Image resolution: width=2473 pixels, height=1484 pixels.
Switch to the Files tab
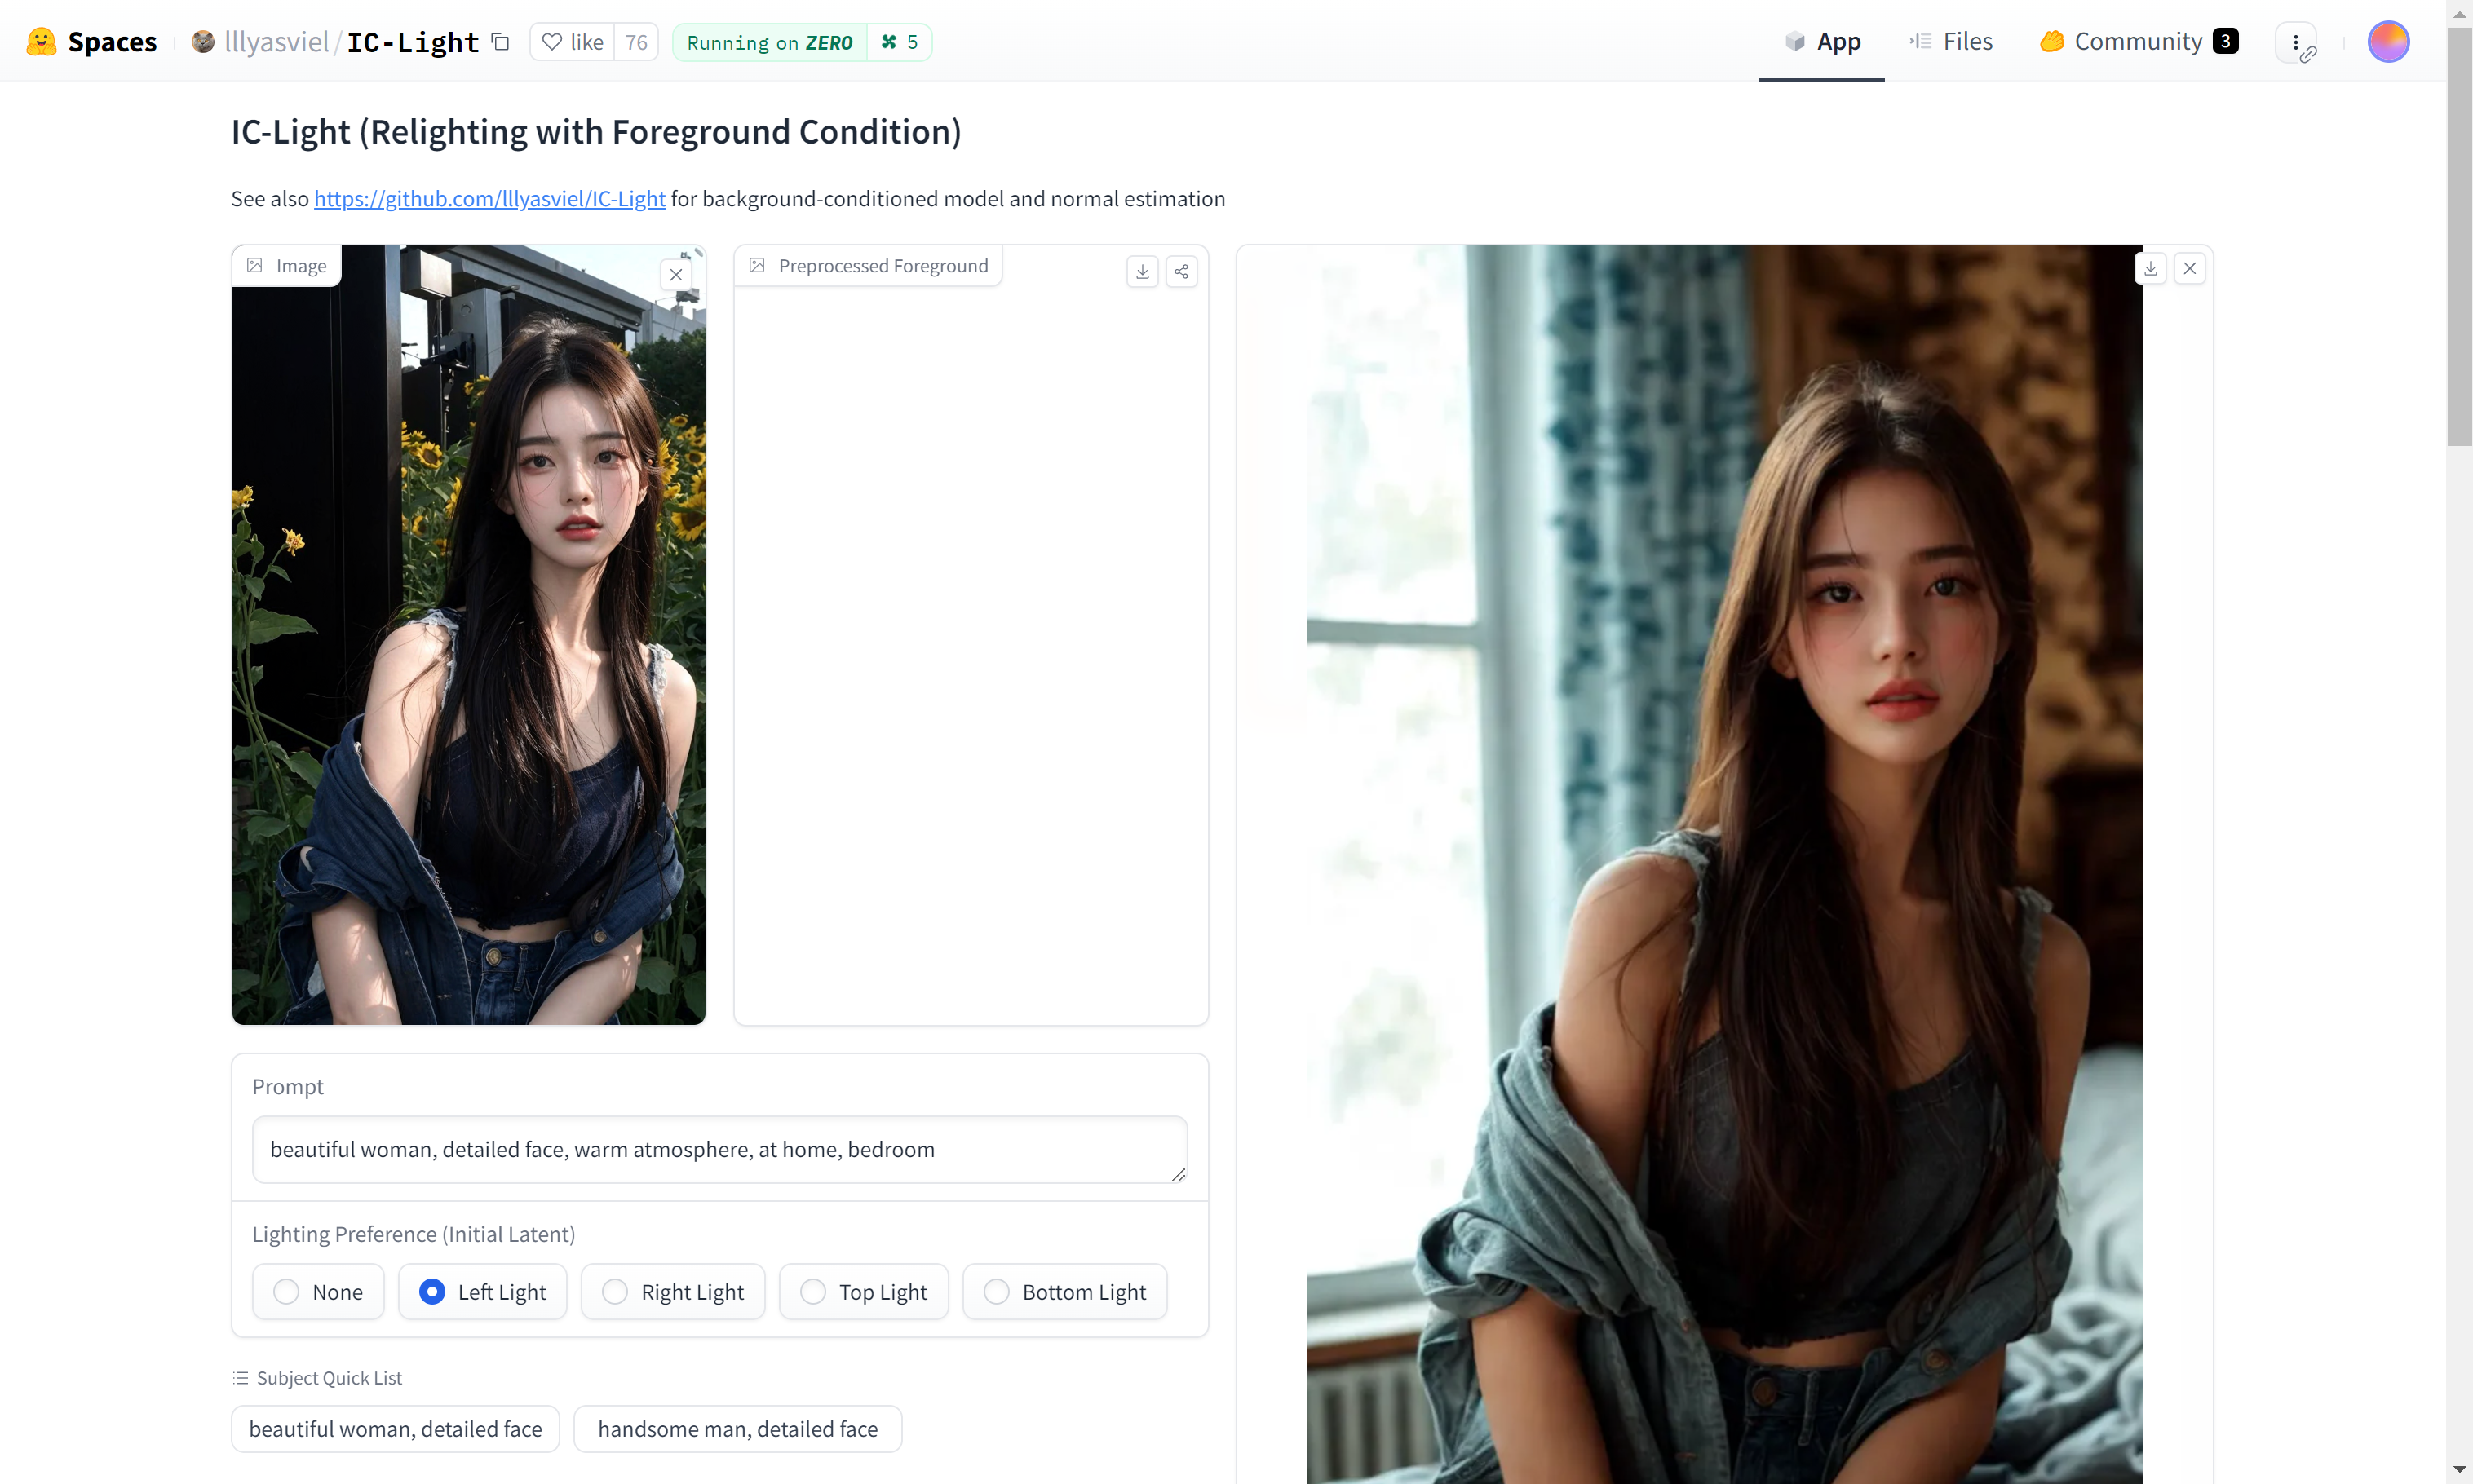click(1951, 41)
